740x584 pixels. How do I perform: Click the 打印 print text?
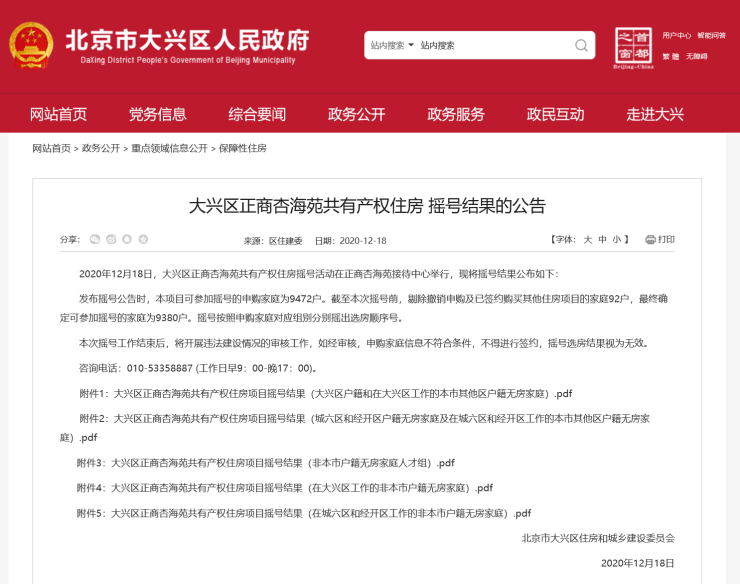(x=666, y=239)
